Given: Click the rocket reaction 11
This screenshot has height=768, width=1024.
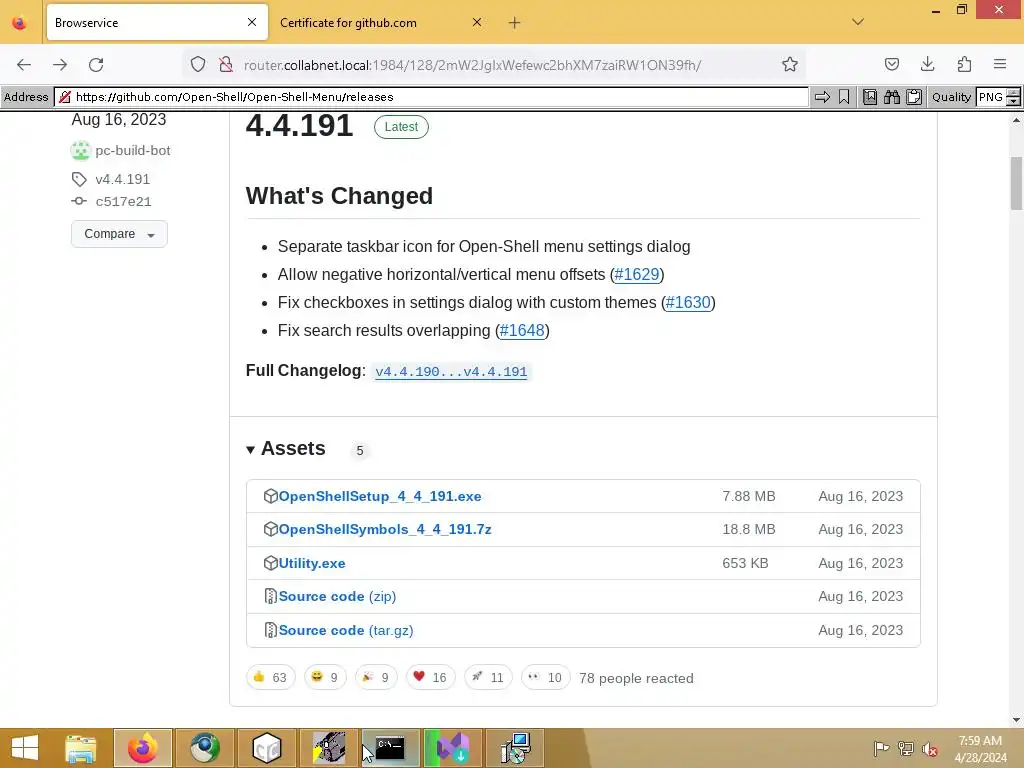Looking at the screenshot, I should 488,677.
